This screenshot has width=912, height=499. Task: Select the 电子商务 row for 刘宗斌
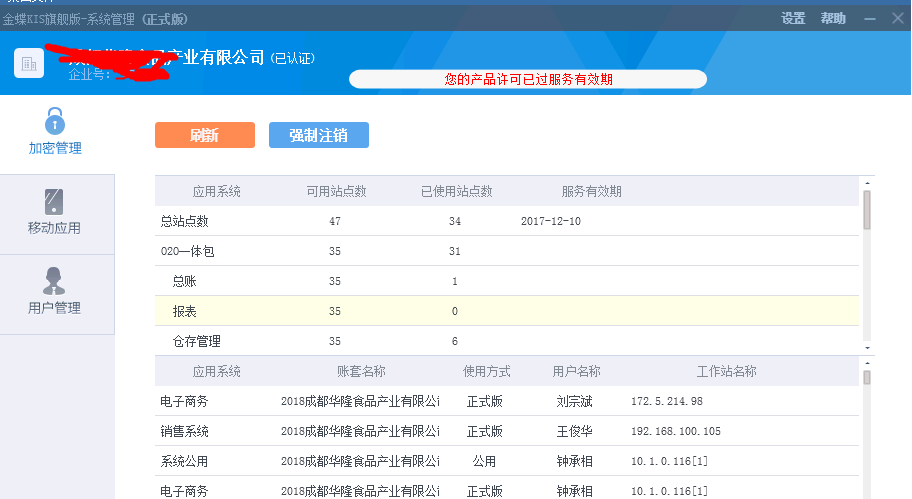[507, 401]
